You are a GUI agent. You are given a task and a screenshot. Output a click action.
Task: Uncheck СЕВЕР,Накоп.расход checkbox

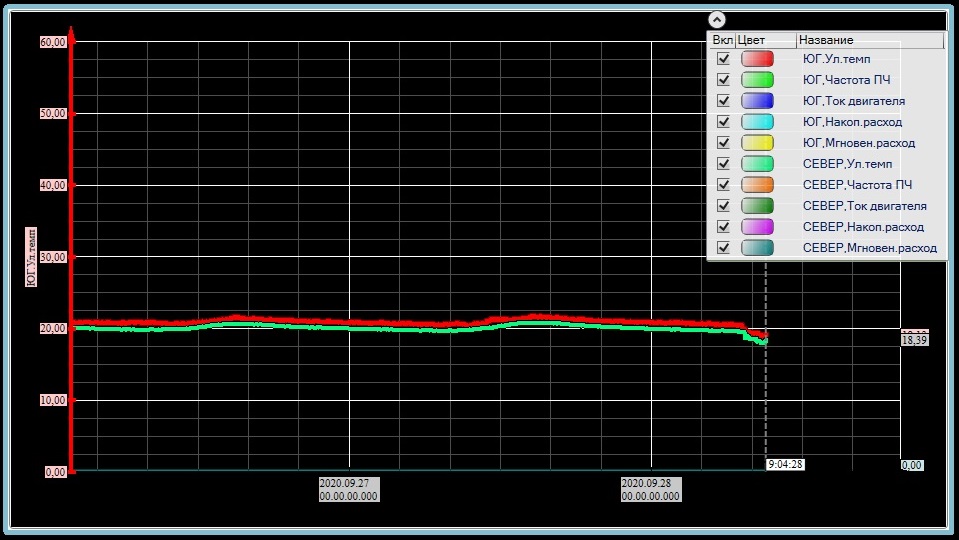tap(724, 226)
